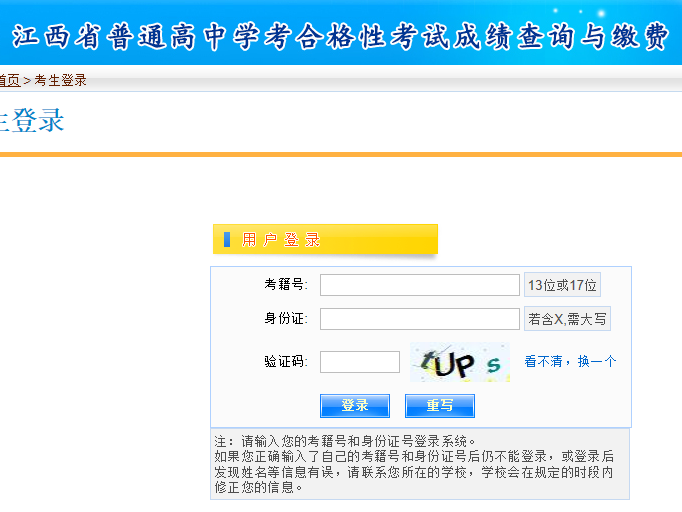Click the 验证码 field label
Image resolution: width=682 pixels, height=512 pixels.
coord(286,361)
